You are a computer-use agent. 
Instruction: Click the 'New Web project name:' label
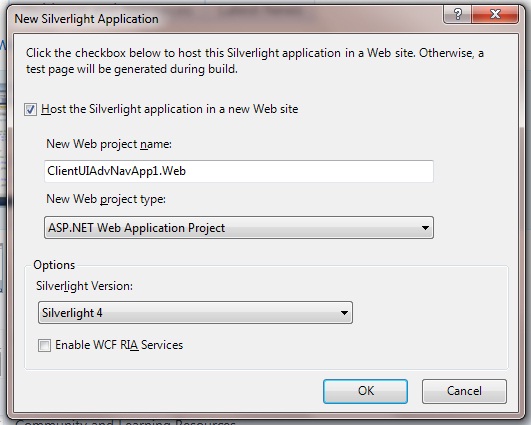(x=109, y=144)
